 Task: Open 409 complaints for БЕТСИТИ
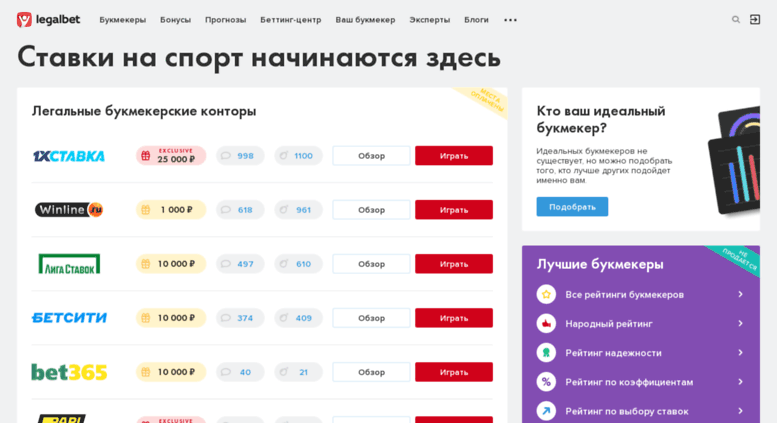point(298,318)
